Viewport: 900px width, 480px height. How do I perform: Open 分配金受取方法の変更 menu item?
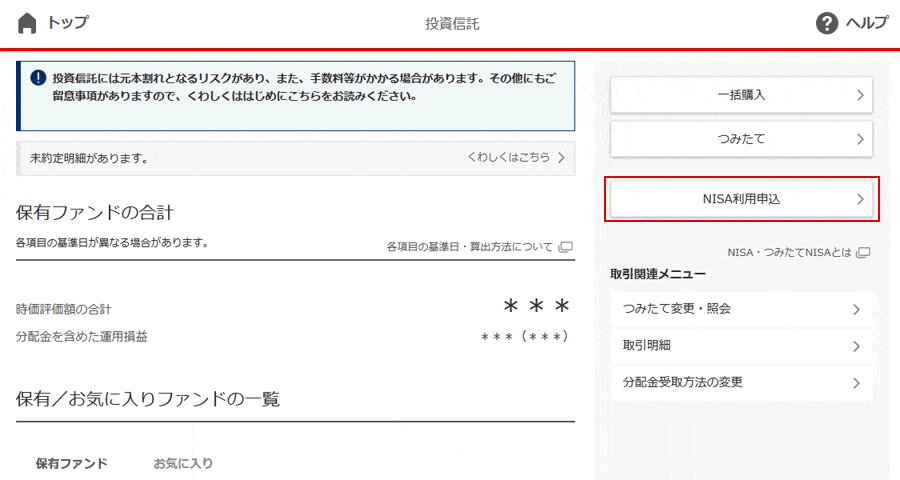[x=741, y=383]
